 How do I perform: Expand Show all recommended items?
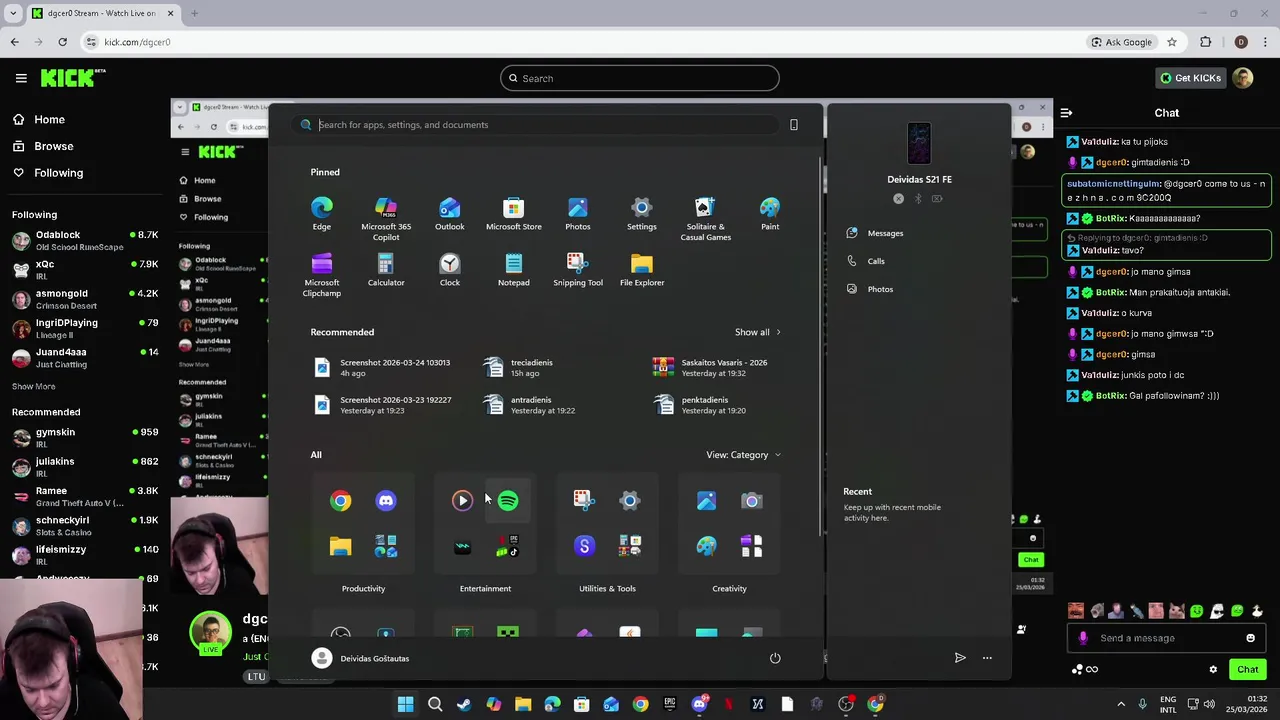[758, 332]
